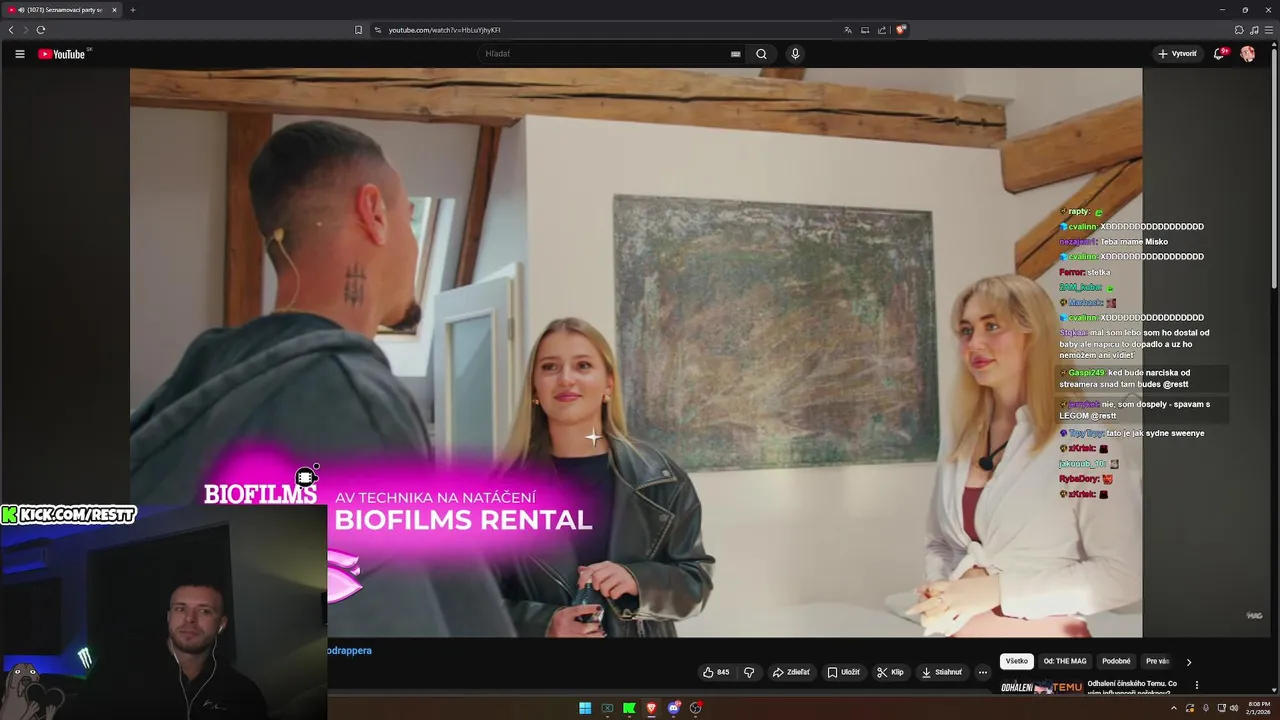Open browser extensions puzzle icon

1239,30
